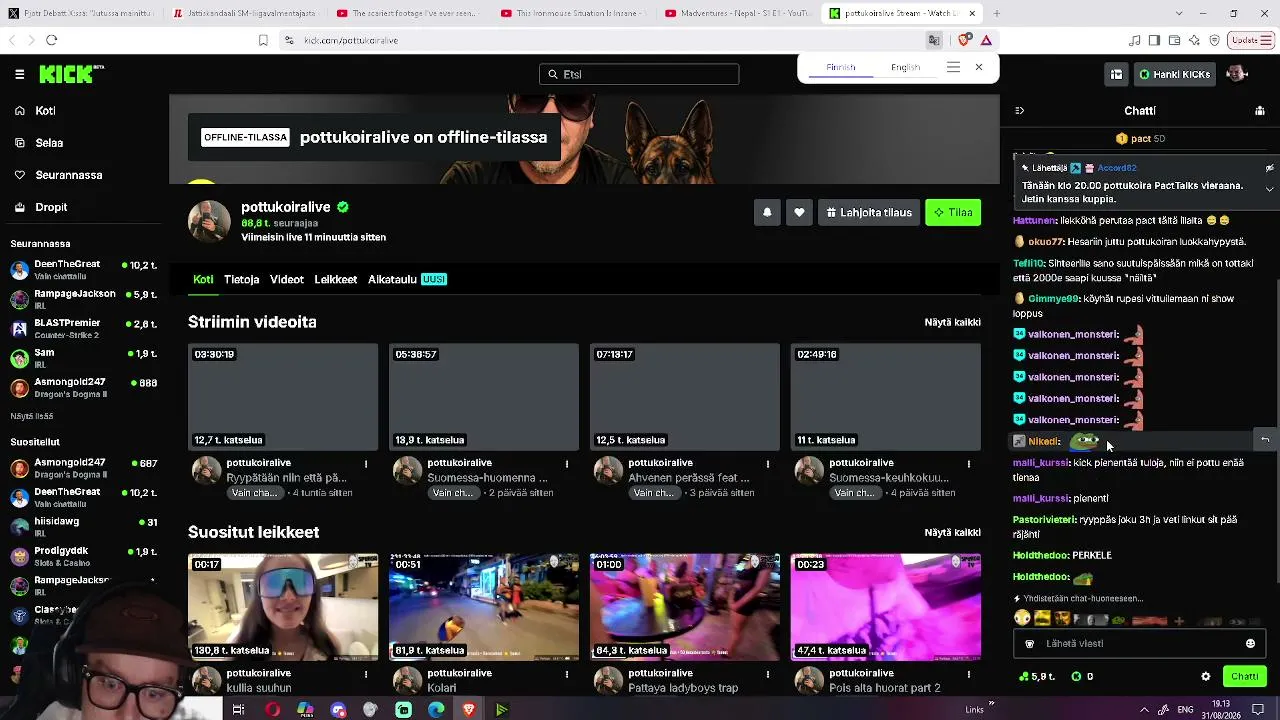Open the BLASTPremier channel in sidebar
This screenshot has width=1280, height=720.
click(84, 328)
